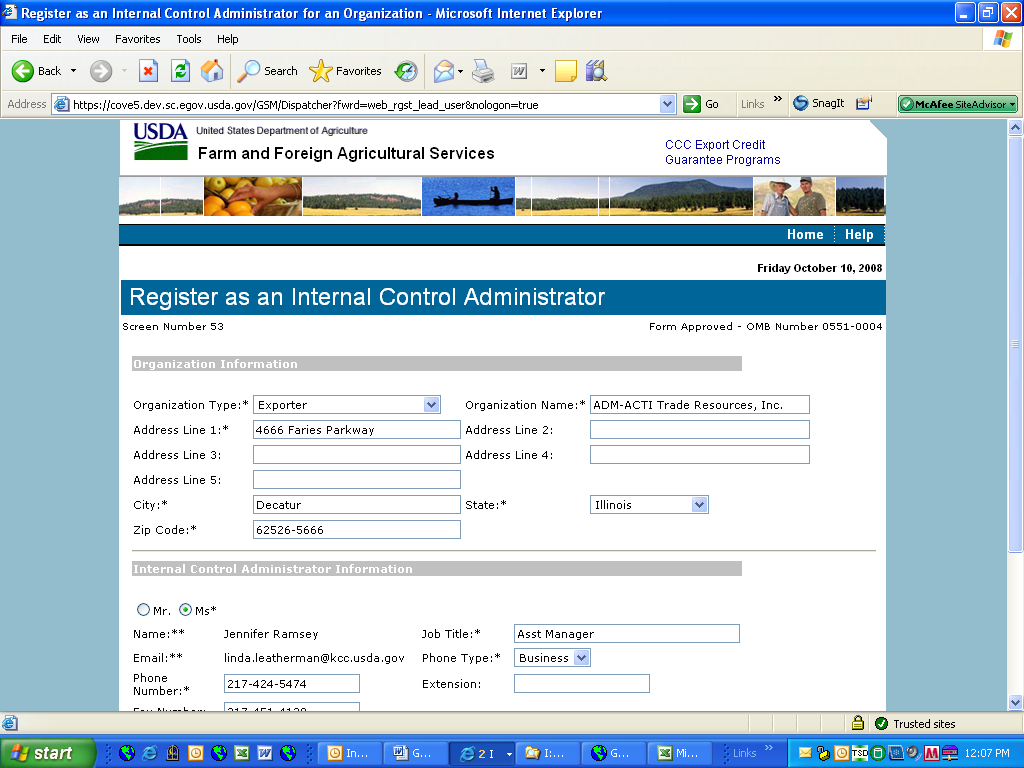Click the Address Line 1 field
Image resolution: width=1024 pixels, height=768 pixels.
coord(357,430)
